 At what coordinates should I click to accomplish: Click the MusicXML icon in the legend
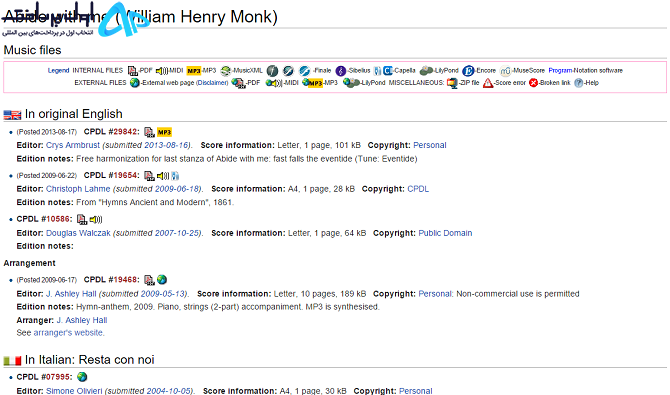click(226, 71)
